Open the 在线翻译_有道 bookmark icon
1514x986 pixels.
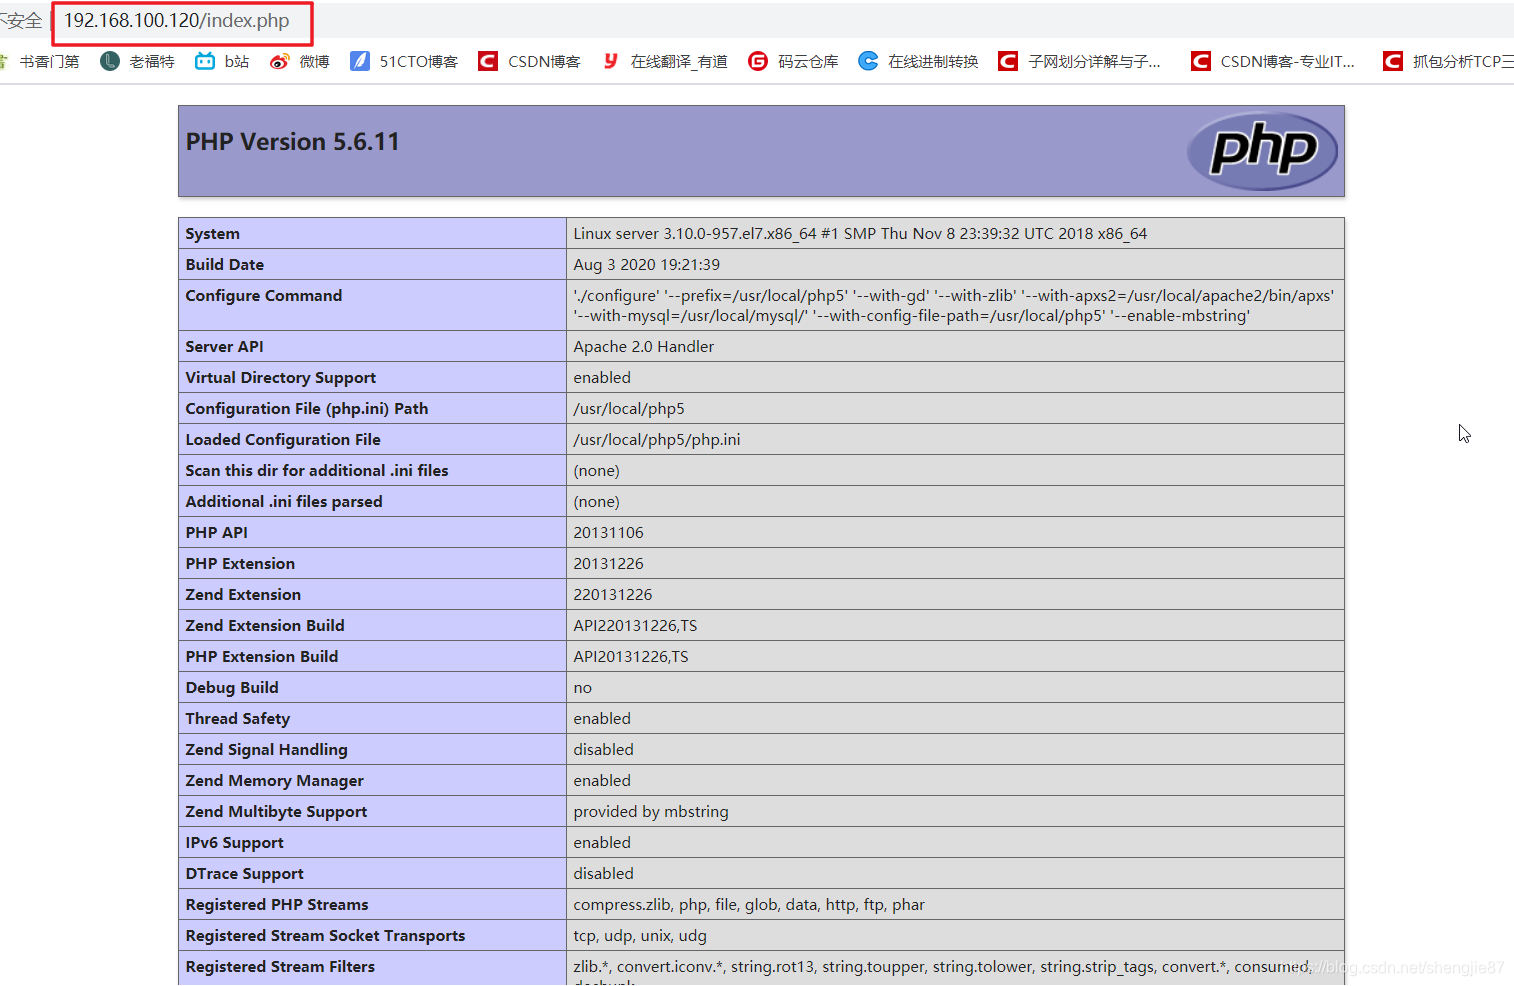[610, 61]
